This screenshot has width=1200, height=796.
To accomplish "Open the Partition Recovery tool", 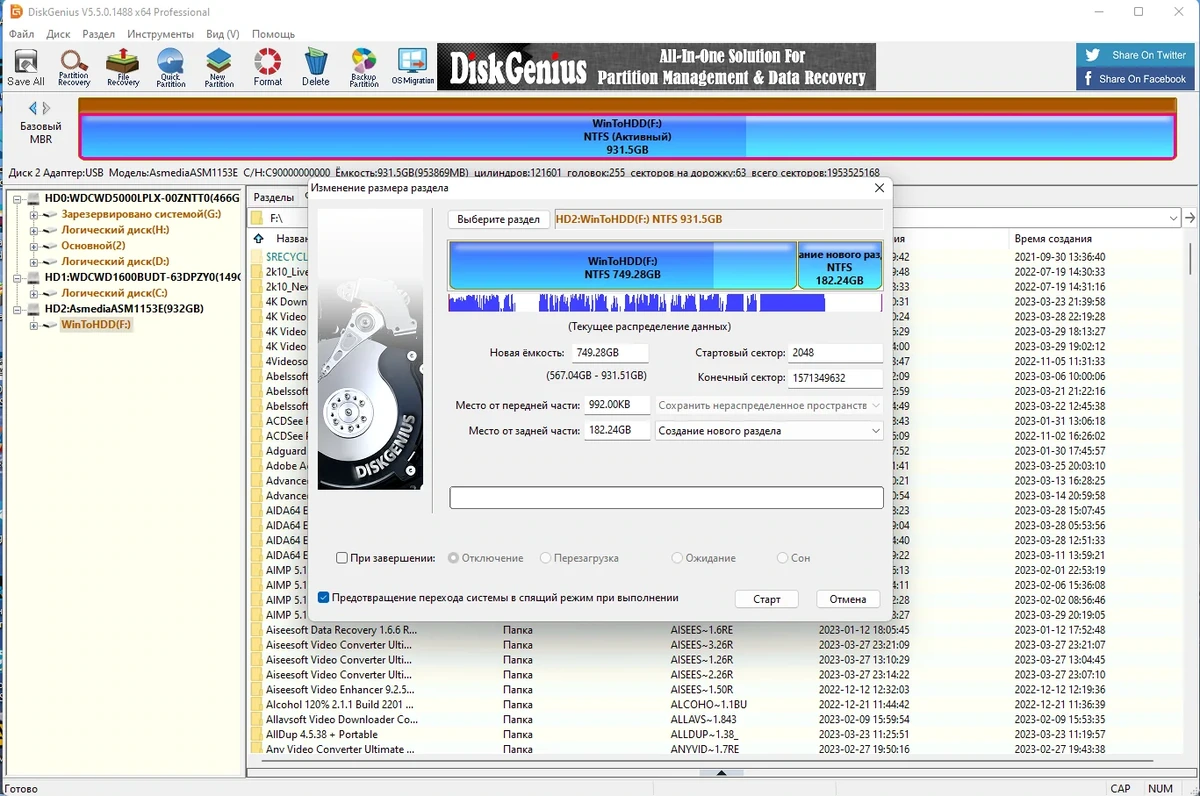I will pos(74,67).
